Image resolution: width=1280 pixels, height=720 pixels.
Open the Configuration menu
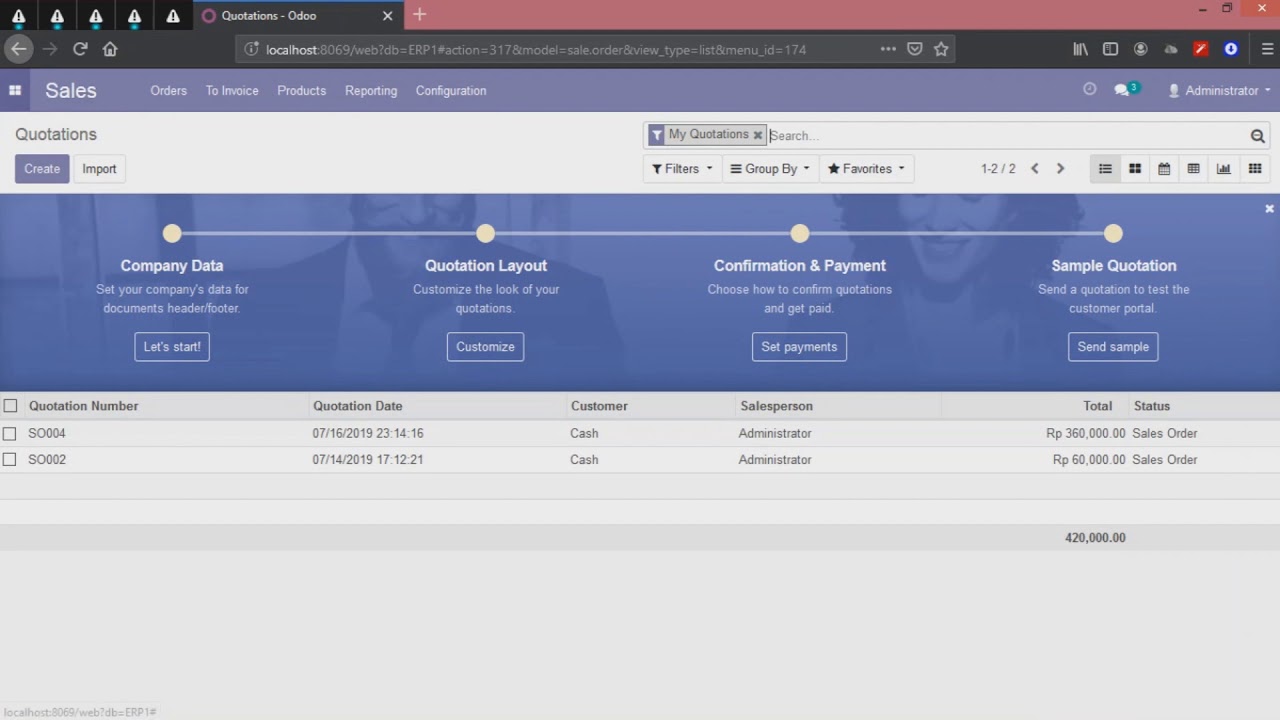pyautogui.click(x=451, y=90)
